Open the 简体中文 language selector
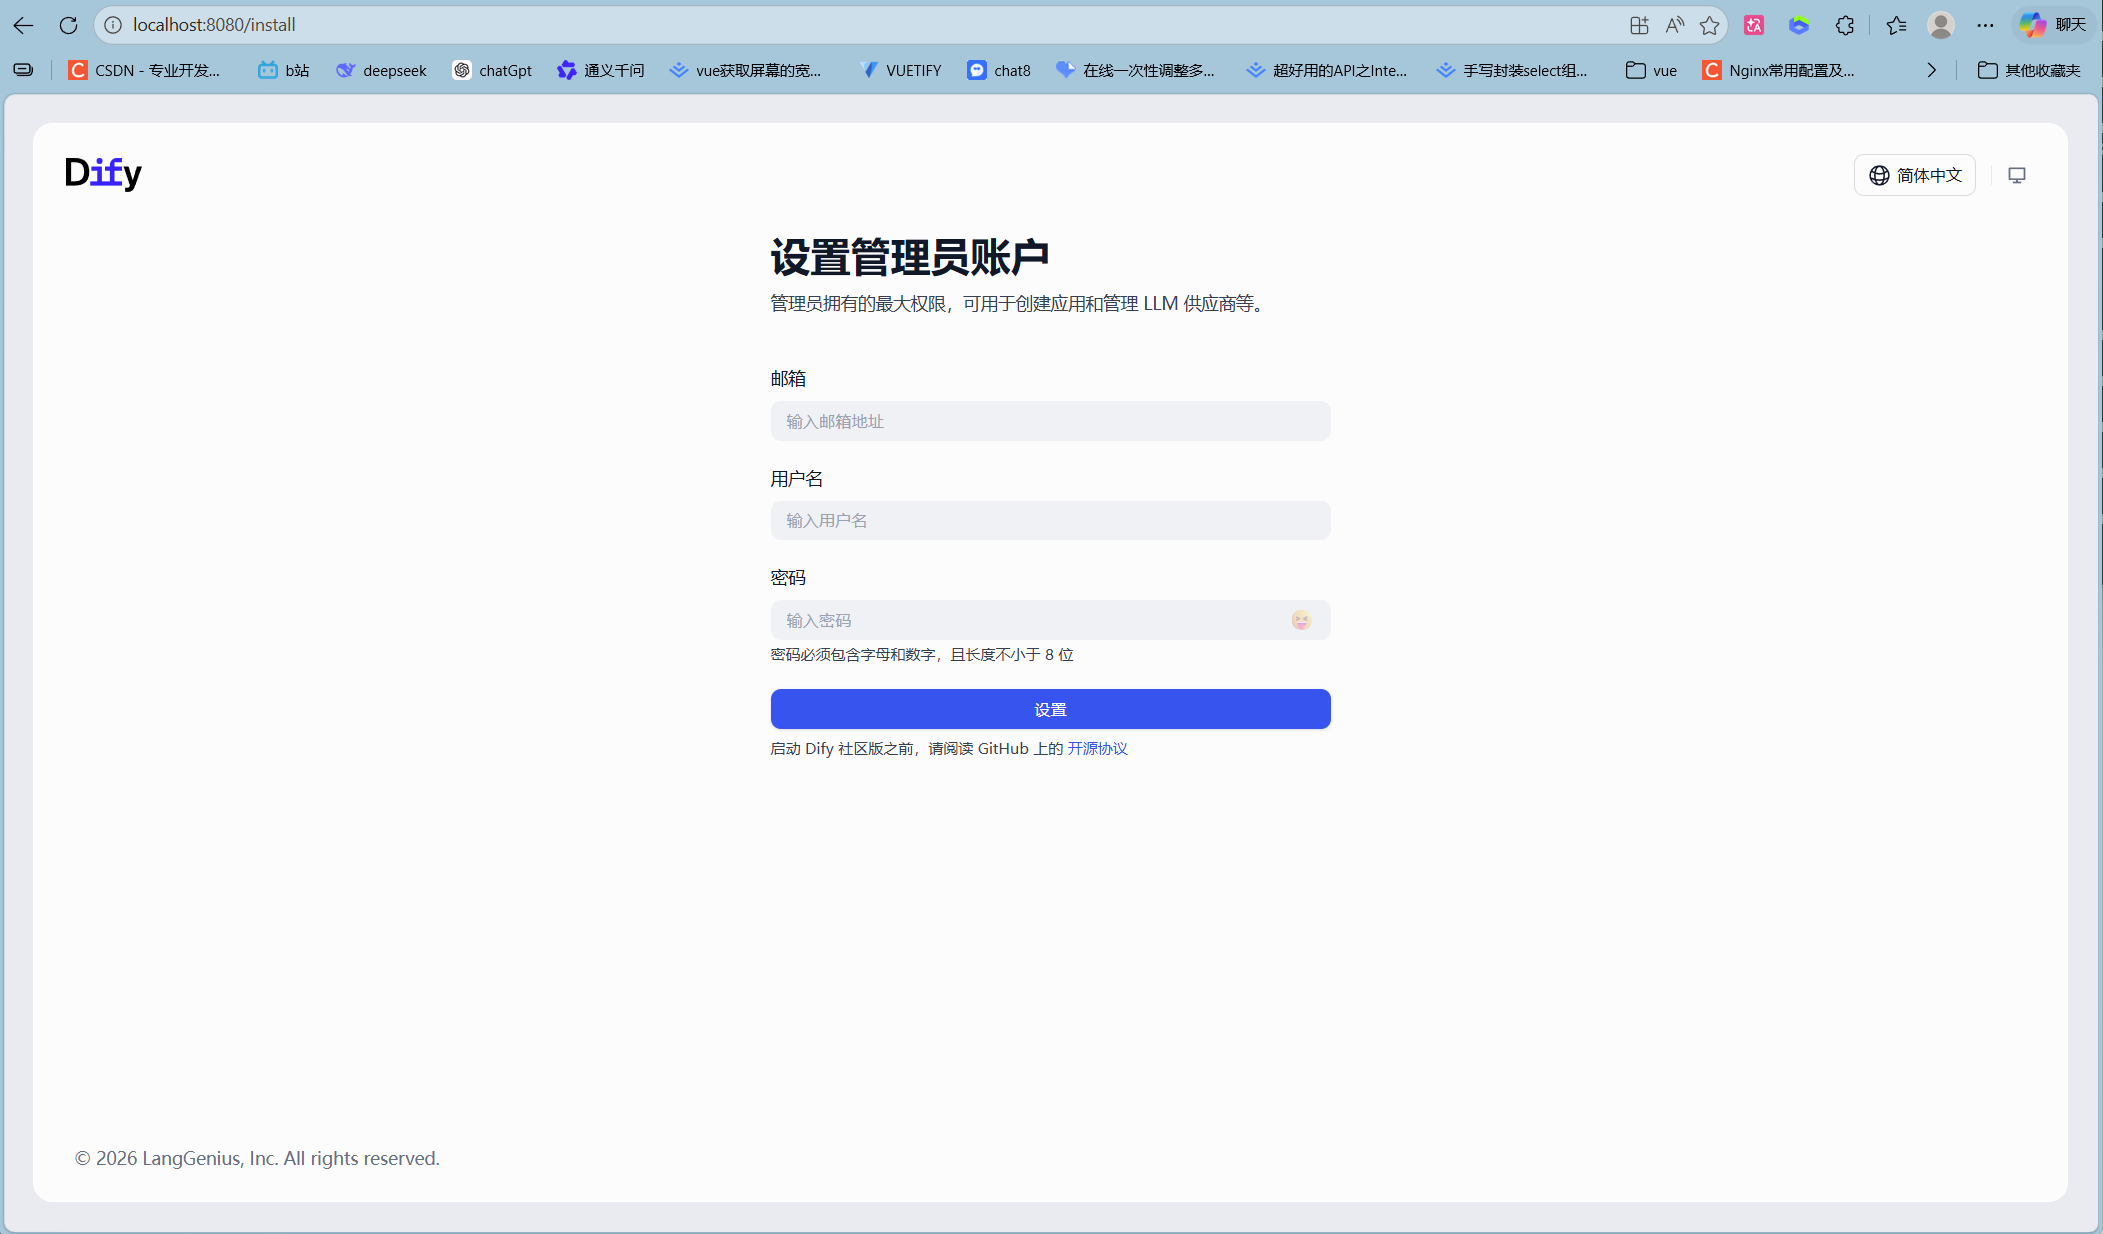The image size is (2103, 1234). pos(1915,175)
